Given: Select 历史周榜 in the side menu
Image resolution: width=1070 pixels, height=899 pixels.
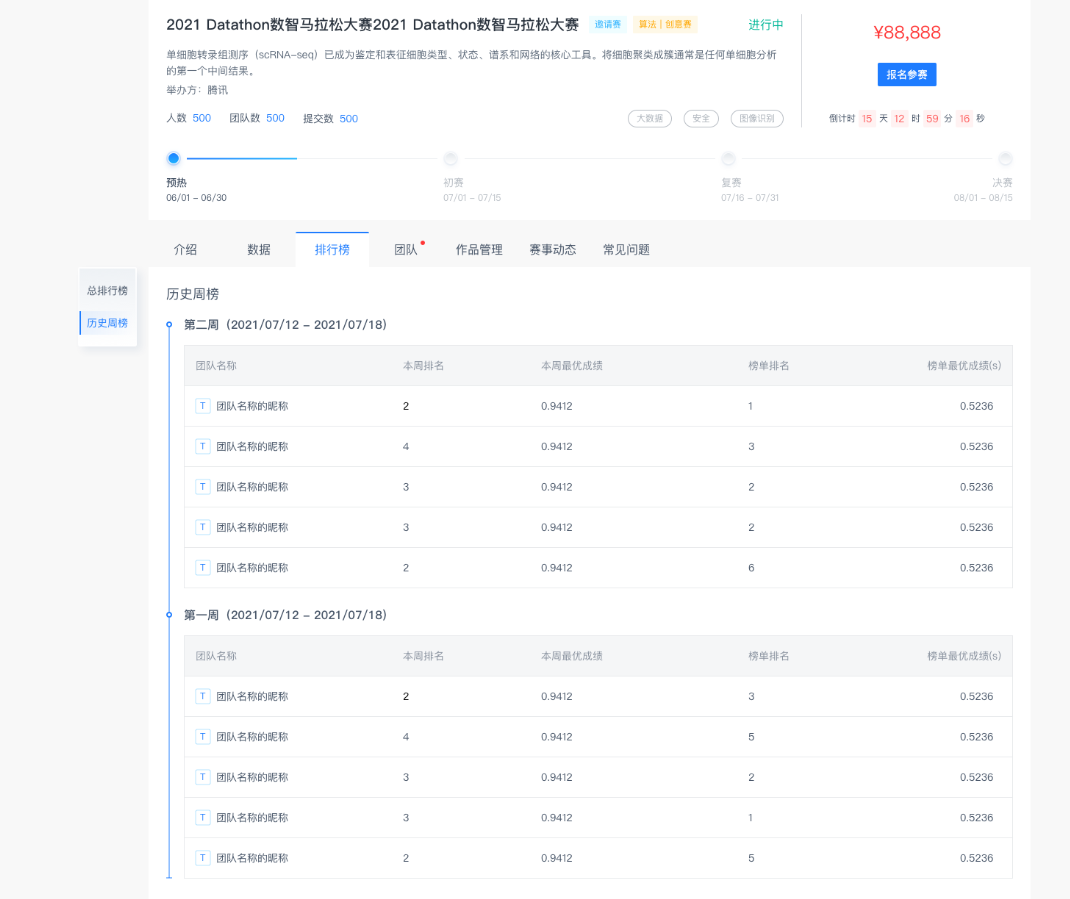Looking at the screenshot, I should click(107, 323).
